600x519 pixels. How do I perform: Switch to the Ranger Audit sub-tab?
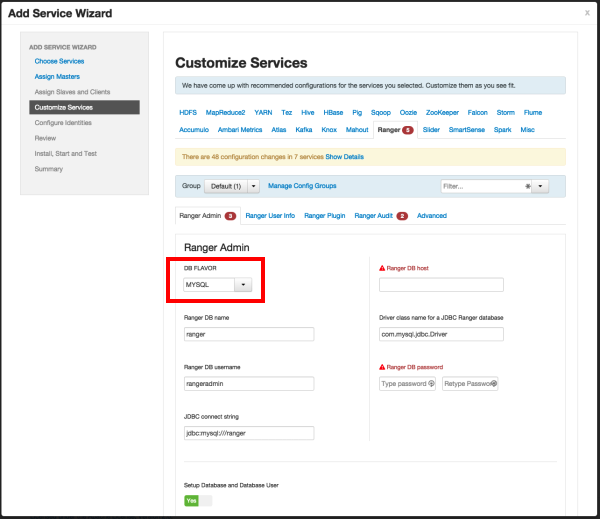click(373, 216)
